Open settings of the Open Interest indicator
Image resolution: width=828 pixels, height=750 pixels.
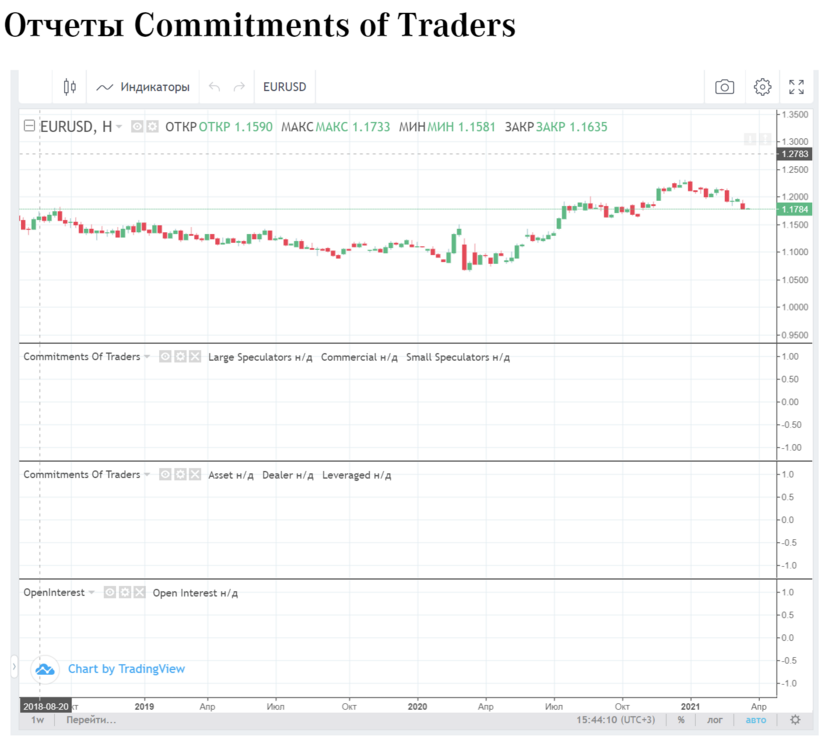125,592
